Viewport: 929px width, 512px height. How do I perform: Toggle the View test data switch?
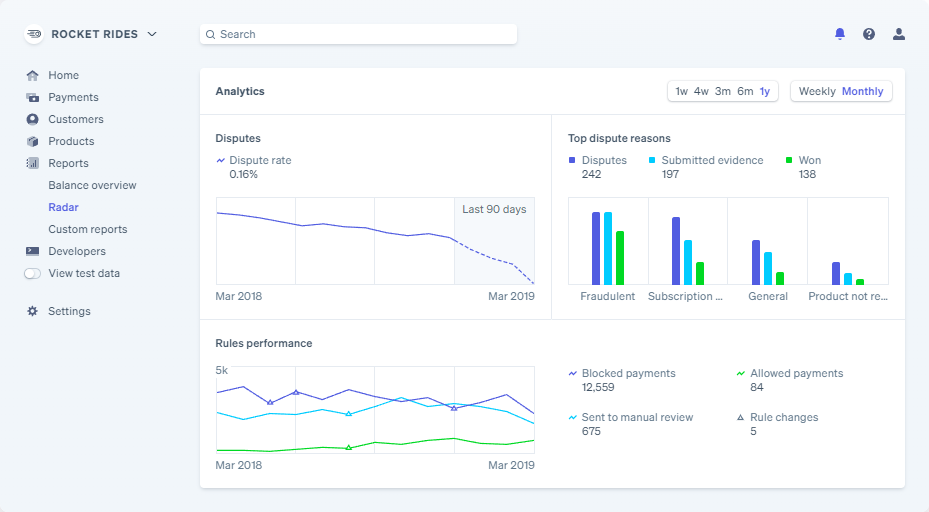click(33, 273)
